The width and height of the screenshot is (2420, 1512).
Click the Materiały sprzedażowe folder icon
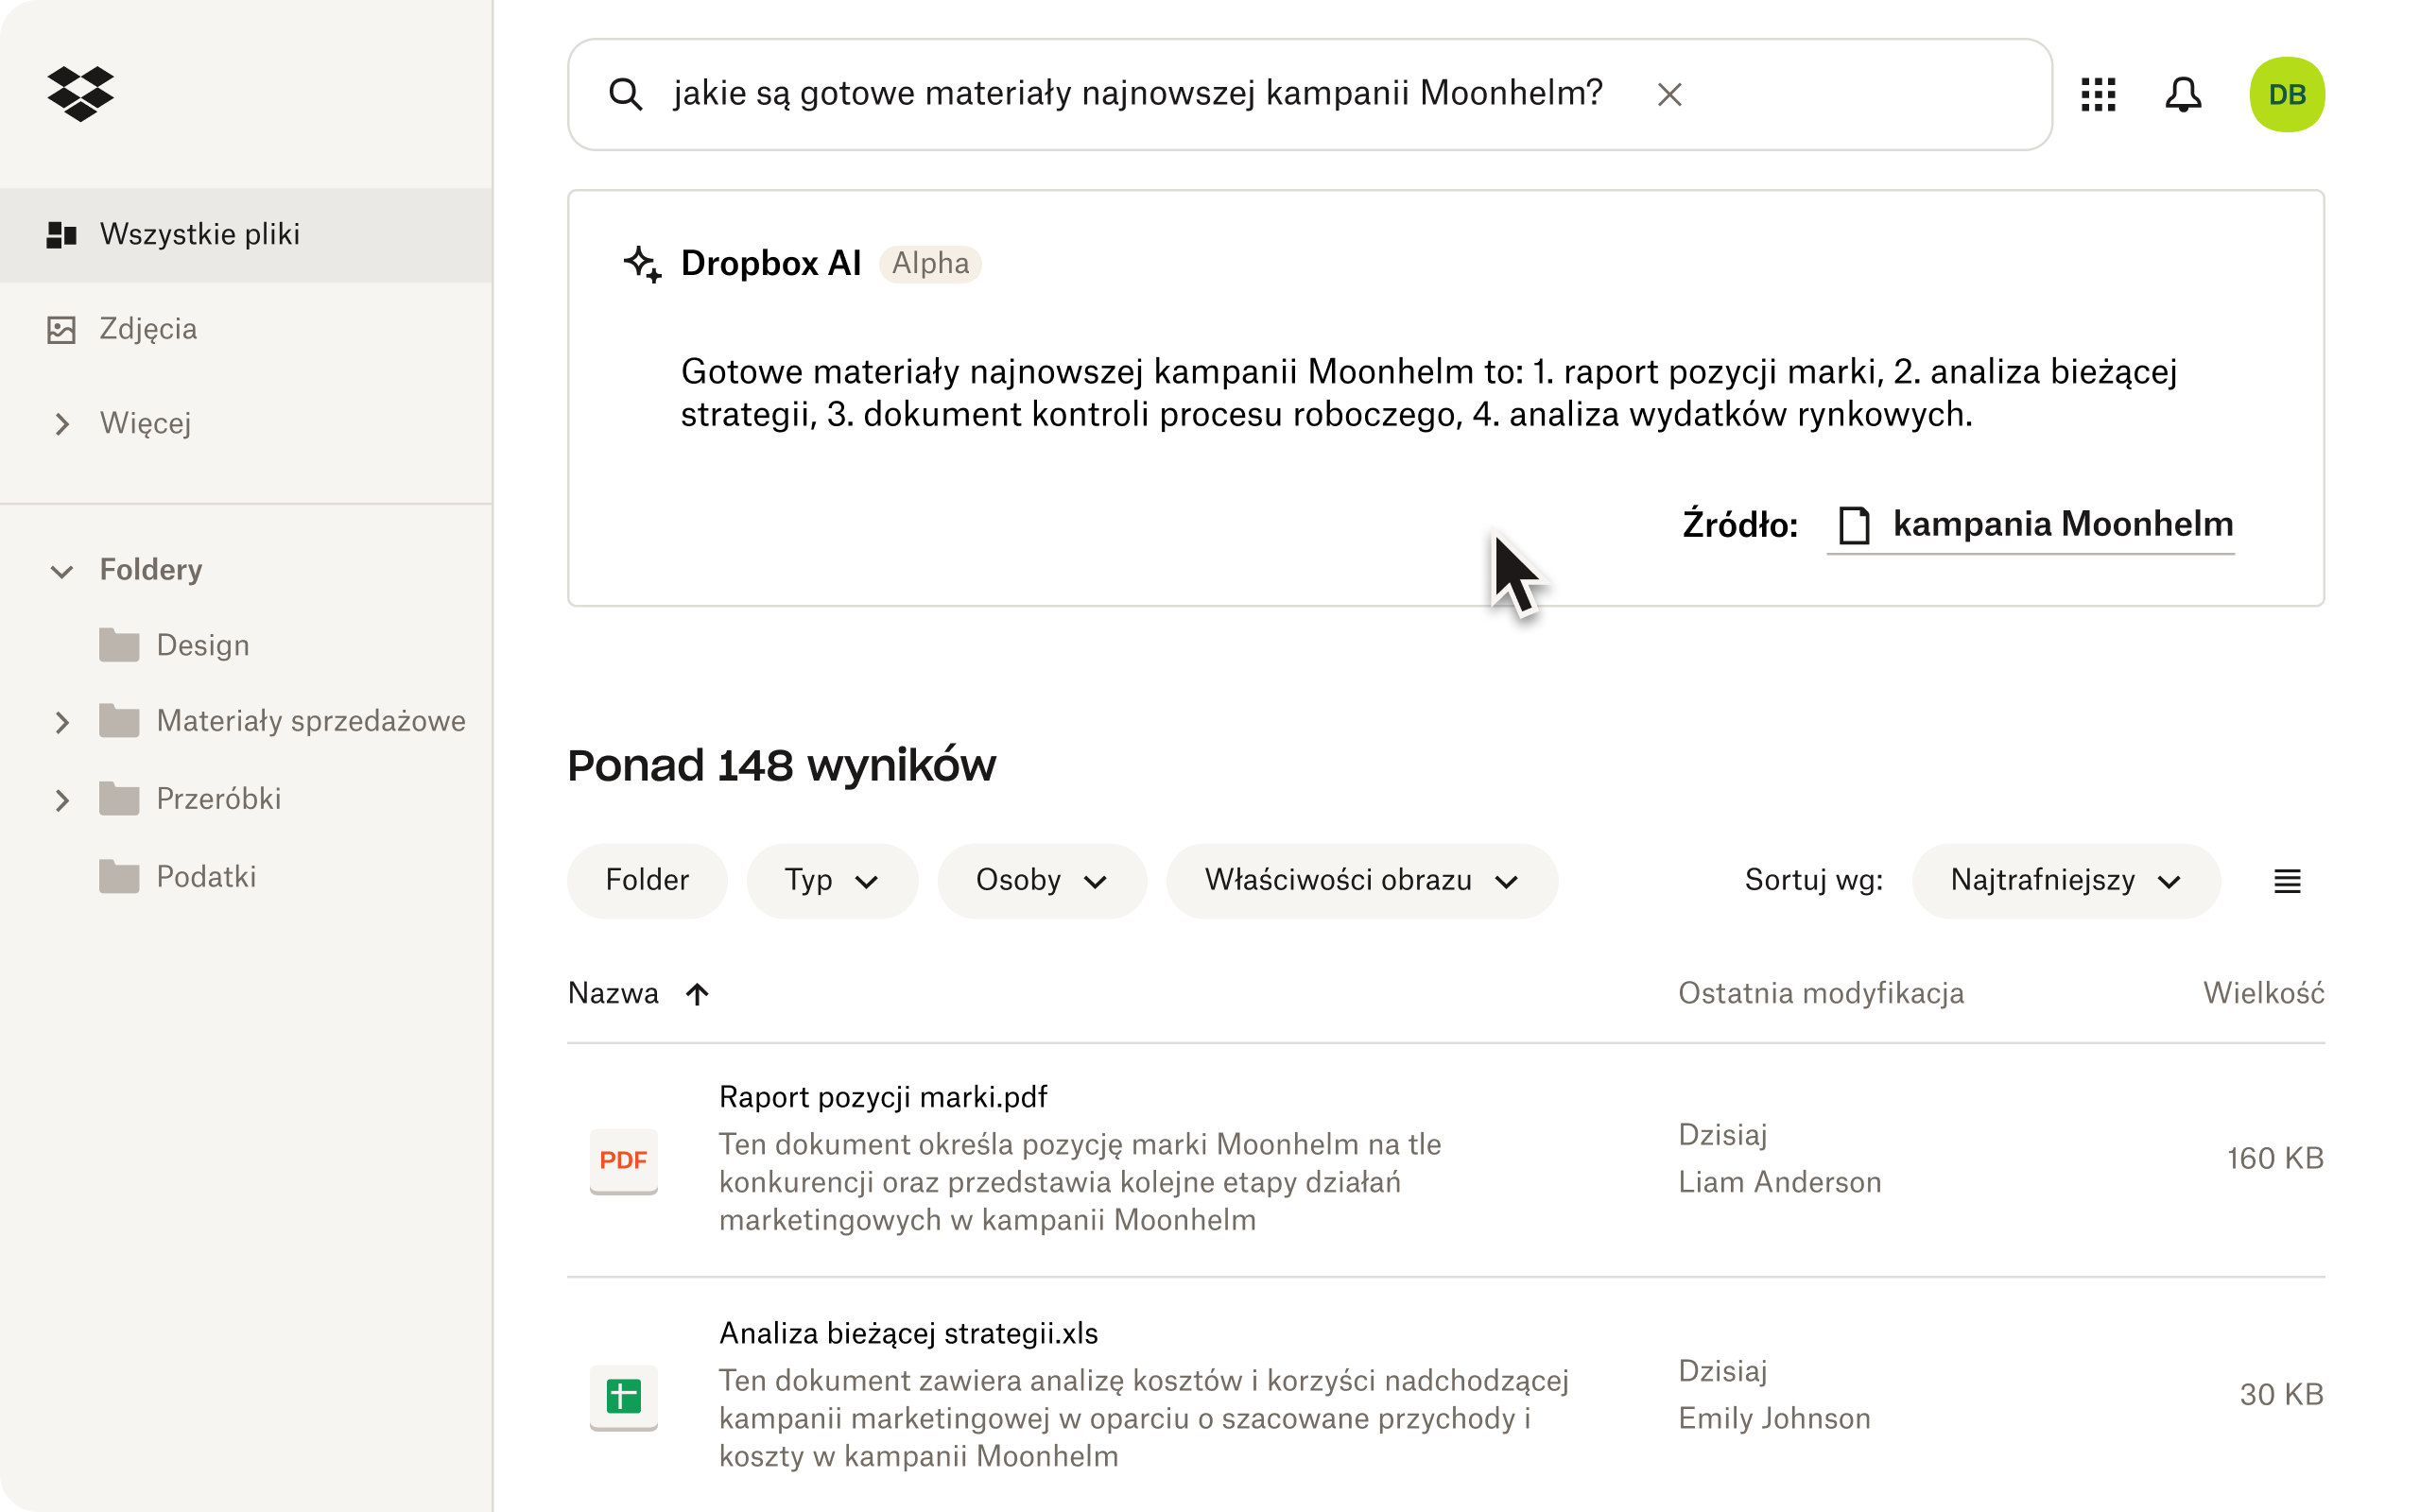click(119, 721)
